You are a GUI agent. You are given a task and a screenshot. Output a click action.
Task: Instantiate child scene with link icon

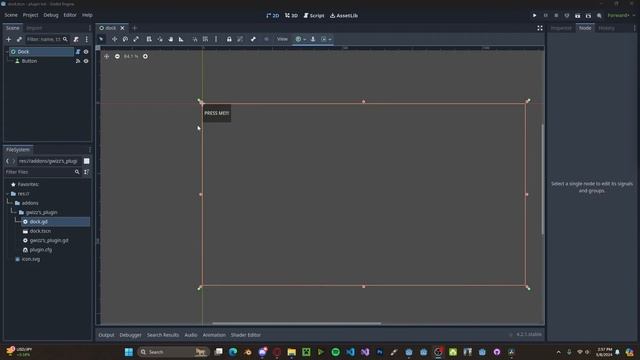(19, 39)
